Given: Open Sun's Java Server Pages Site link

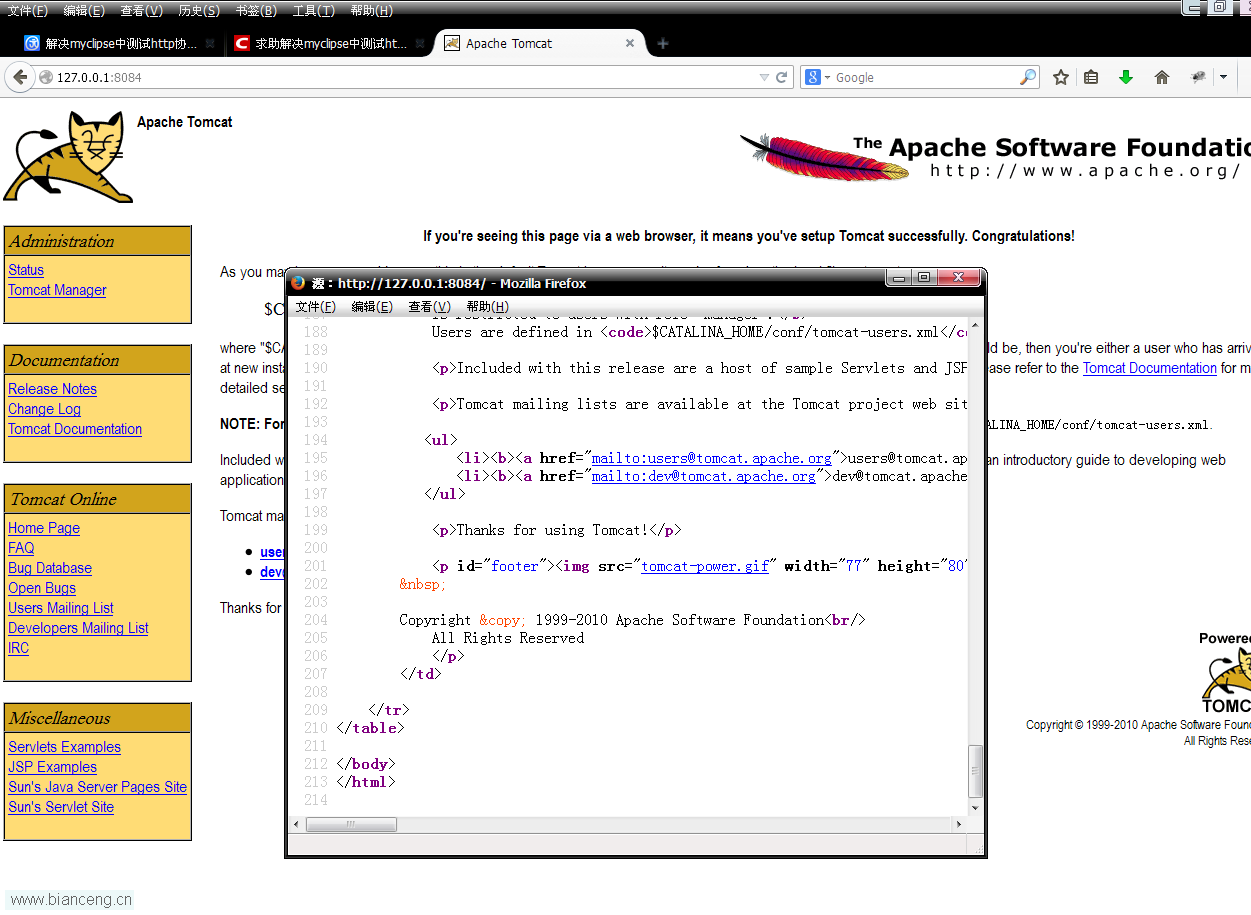Looking at the screenshot, I should [97, 787].
